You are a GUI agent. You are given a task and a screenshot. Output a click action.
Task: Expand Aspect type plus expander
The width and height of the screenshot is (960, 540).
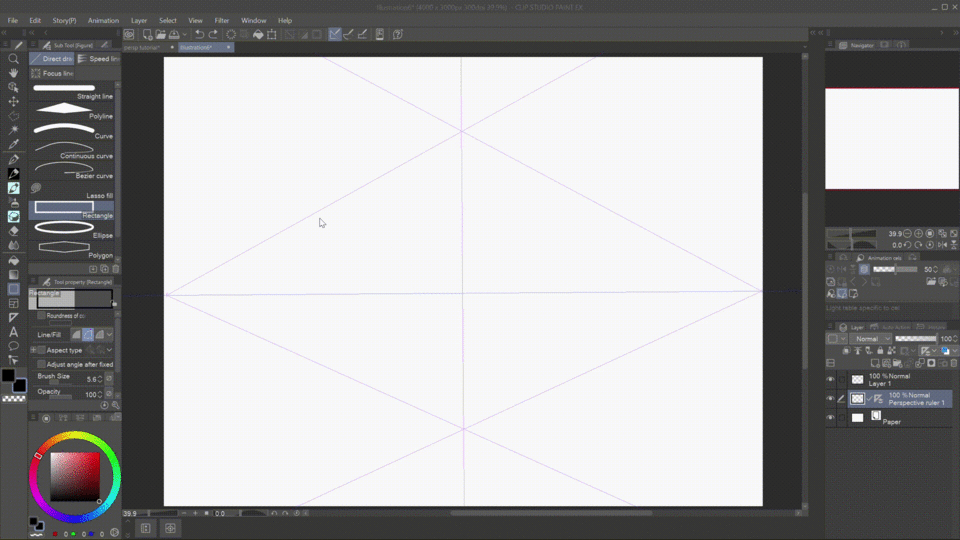34,350
